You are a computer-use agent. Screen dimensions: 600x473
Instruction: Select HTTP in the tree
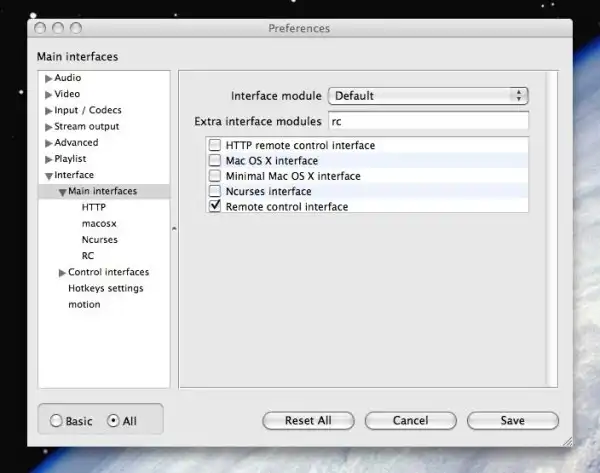click(94, 207)
